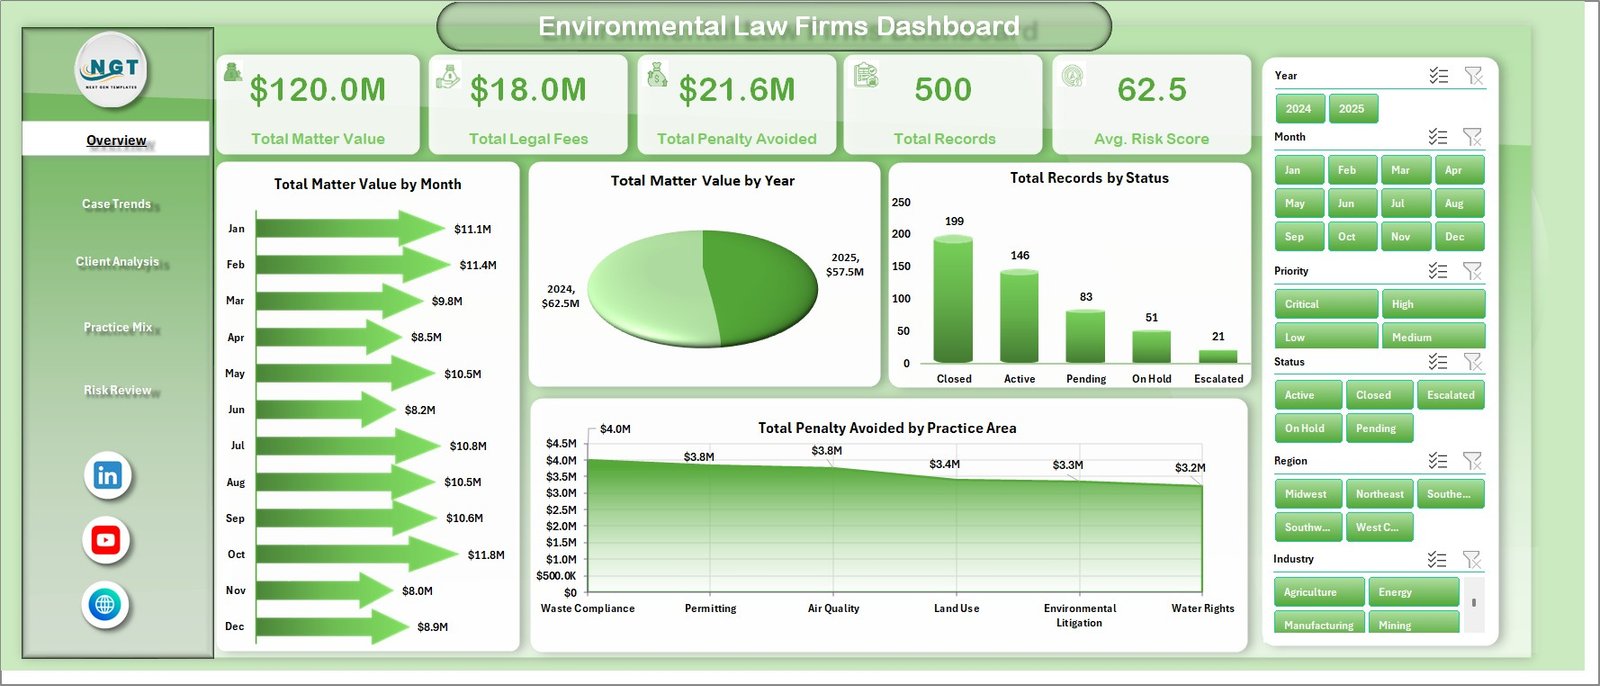This screenshot has height=686, width=1600.
Task: Select Apr in Month slicer
Action: 1459,170
